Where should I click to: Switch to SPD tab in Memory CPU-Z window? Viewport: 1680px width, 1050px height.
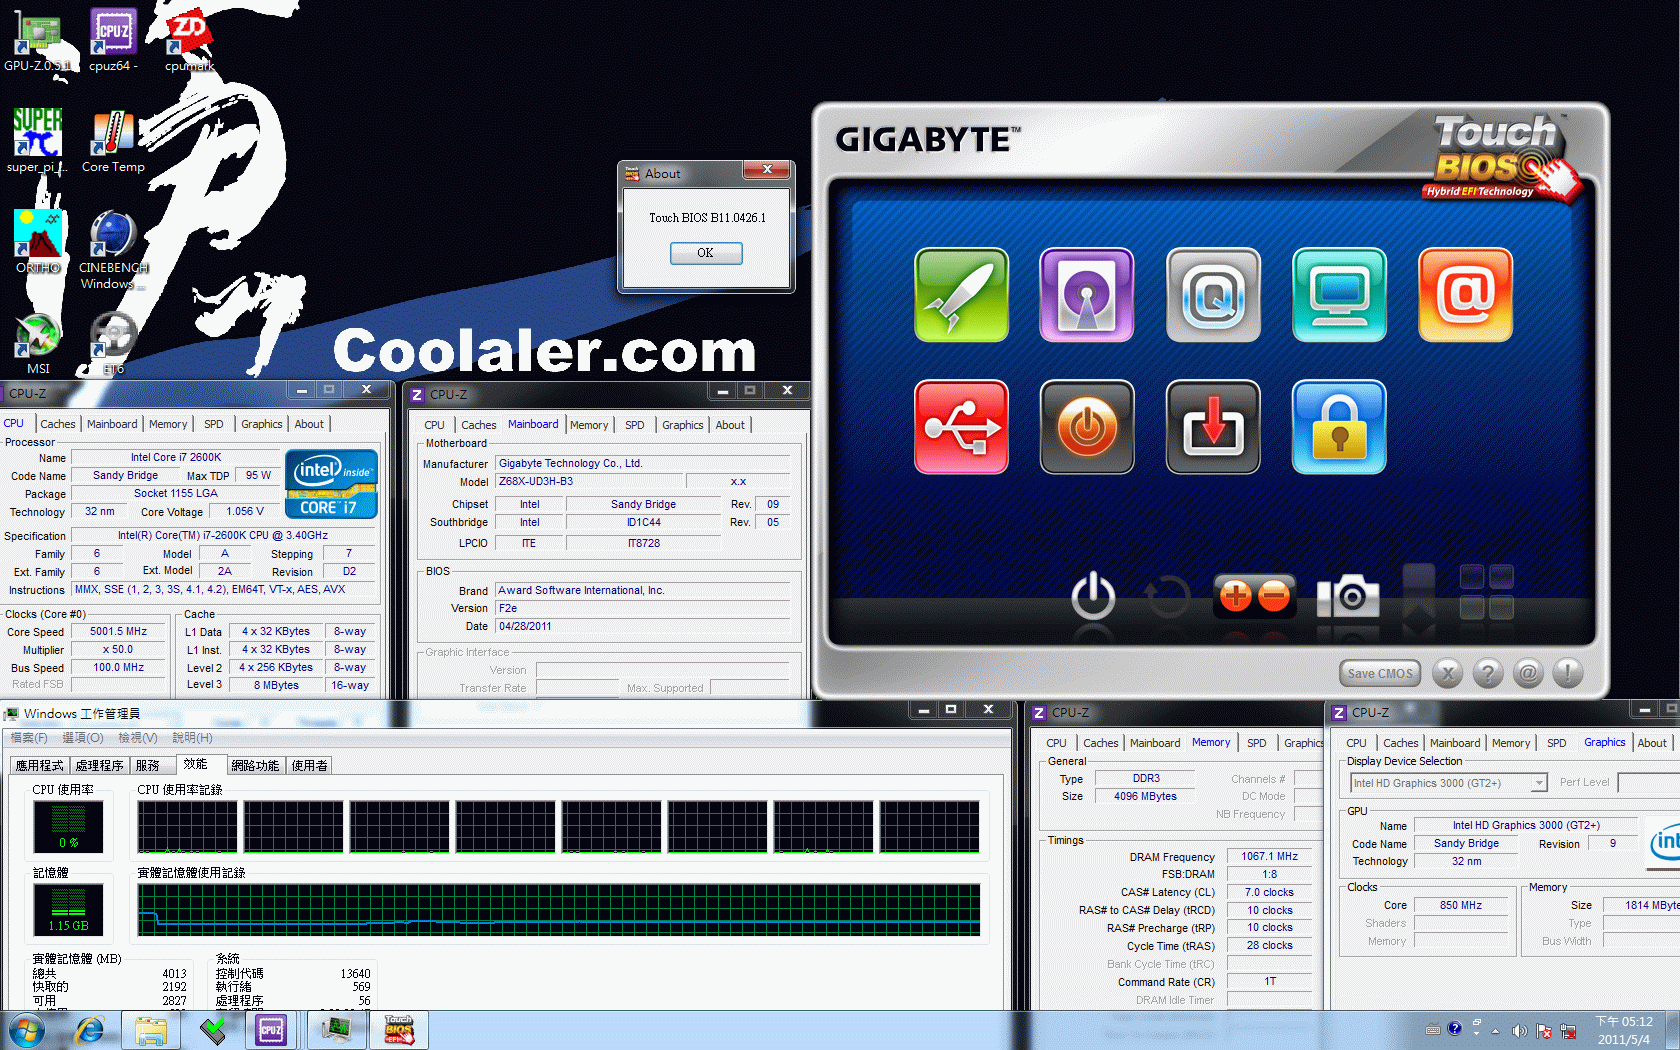pos(1257,743)
